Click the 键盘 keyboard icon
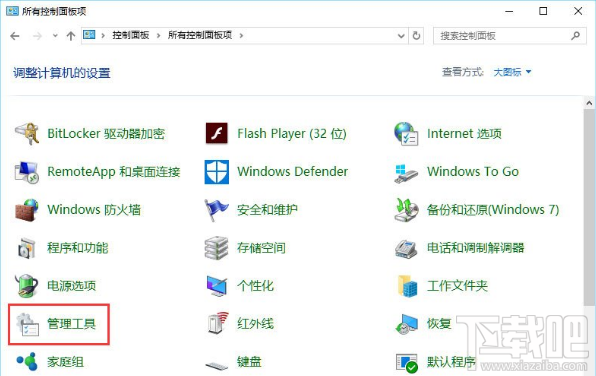The height and width of the screenshot is (376, 596). click(217, 366)
